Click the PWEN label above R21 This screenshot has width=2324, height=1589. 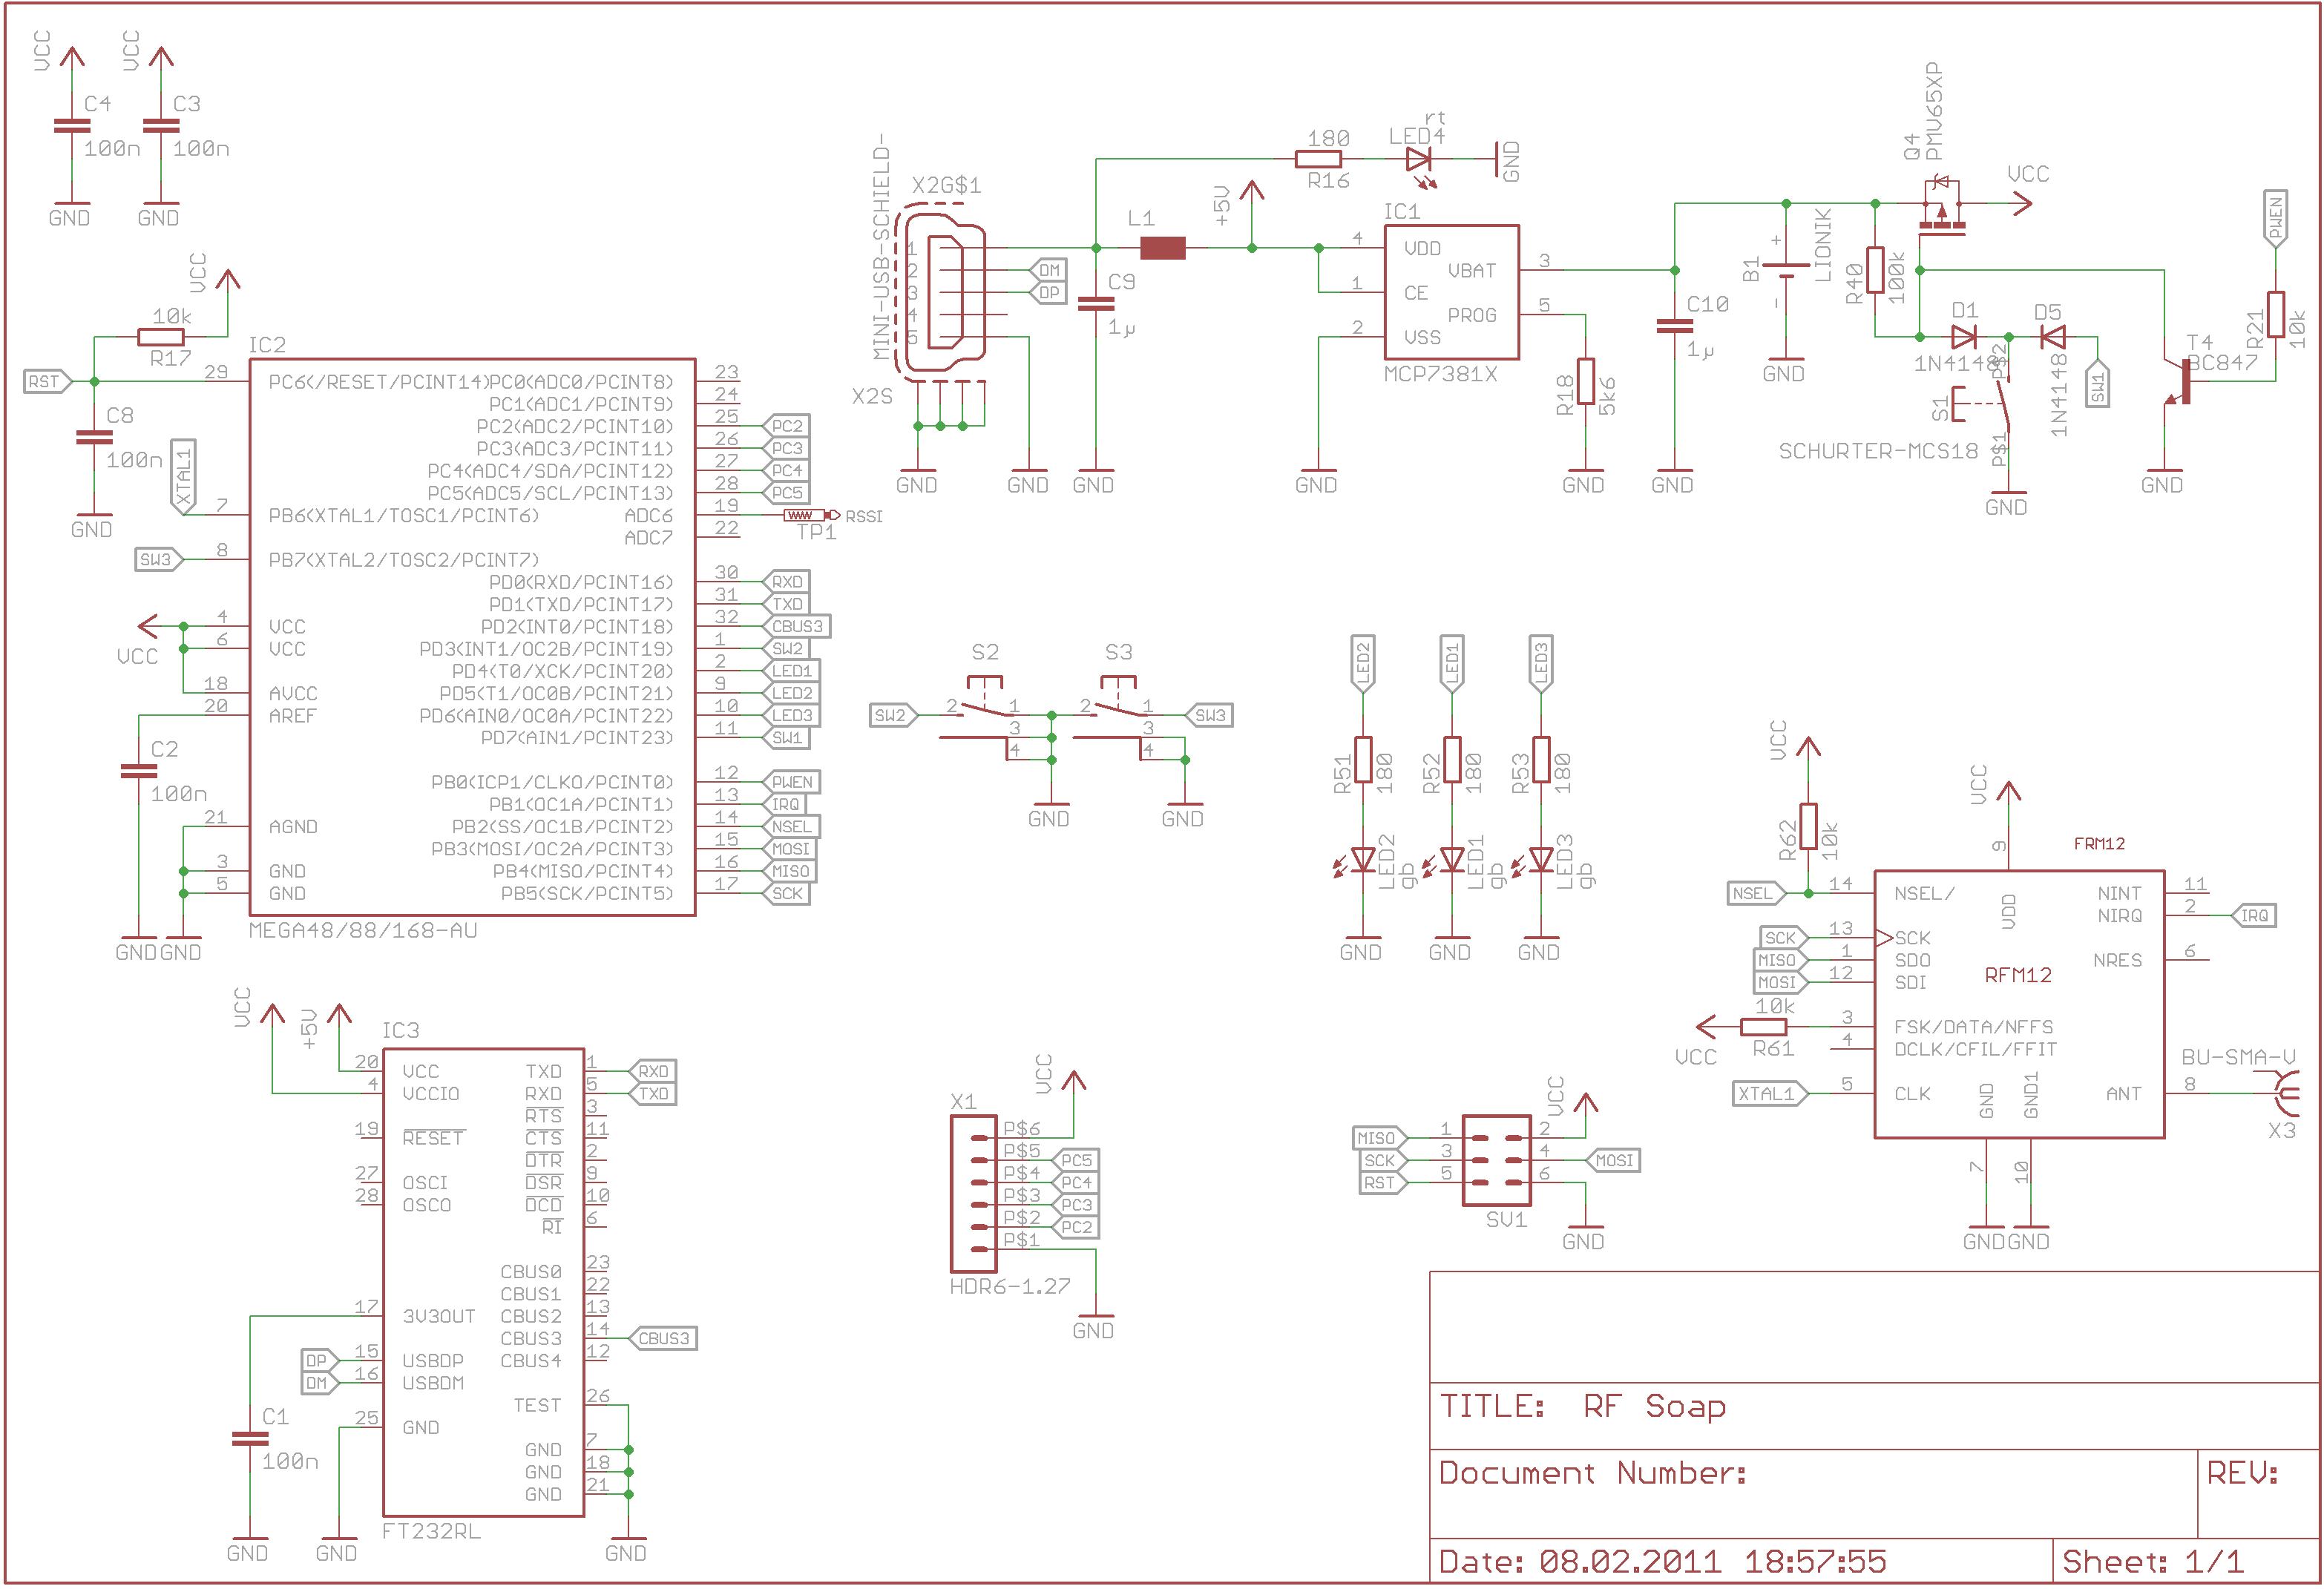click(x=2276, y=218)
